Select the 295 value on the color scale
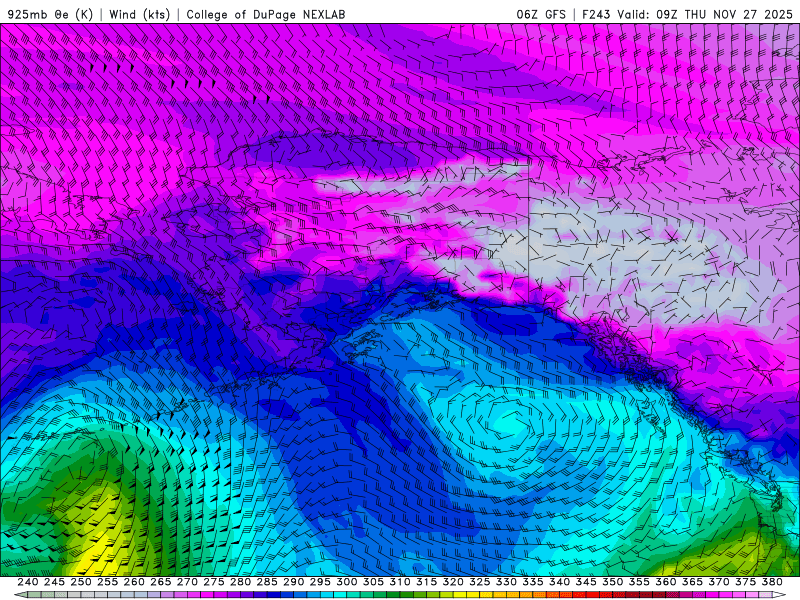Screen dimensions: 800x600 (320, 582)
